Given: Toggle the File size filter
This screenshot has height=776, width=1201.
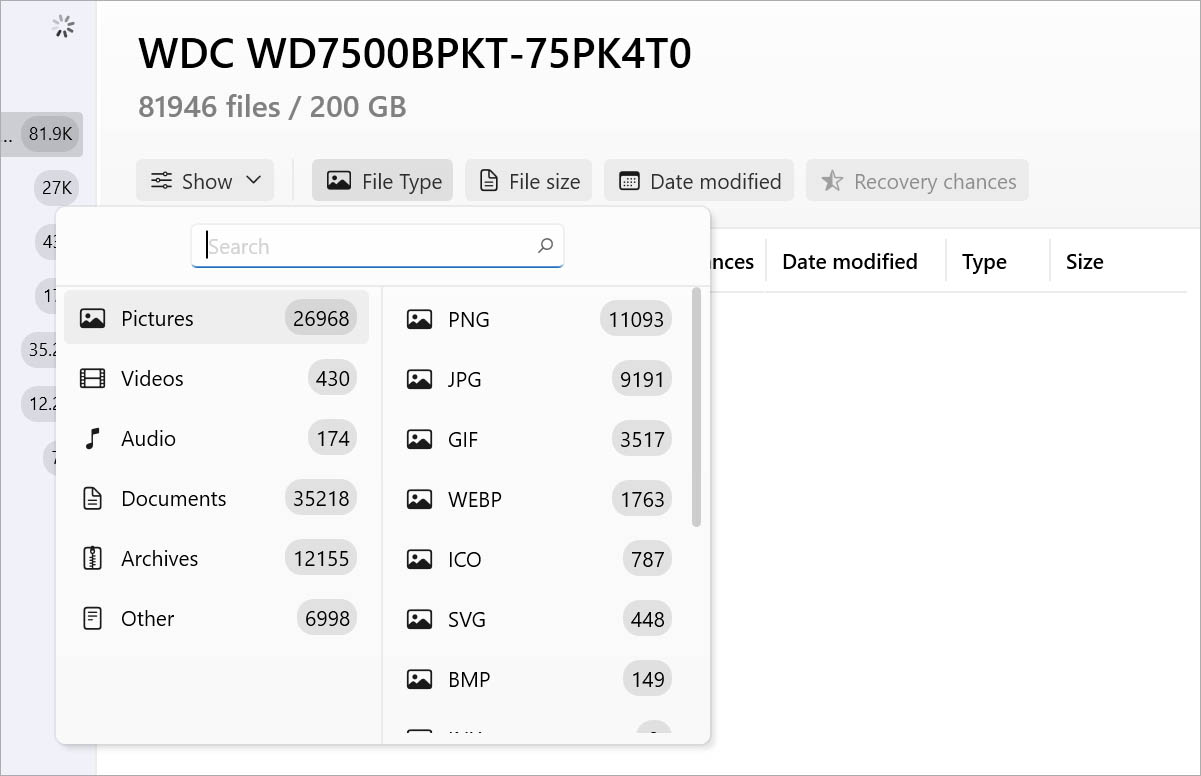Looking at the screenshot, I should pos(528,181).
